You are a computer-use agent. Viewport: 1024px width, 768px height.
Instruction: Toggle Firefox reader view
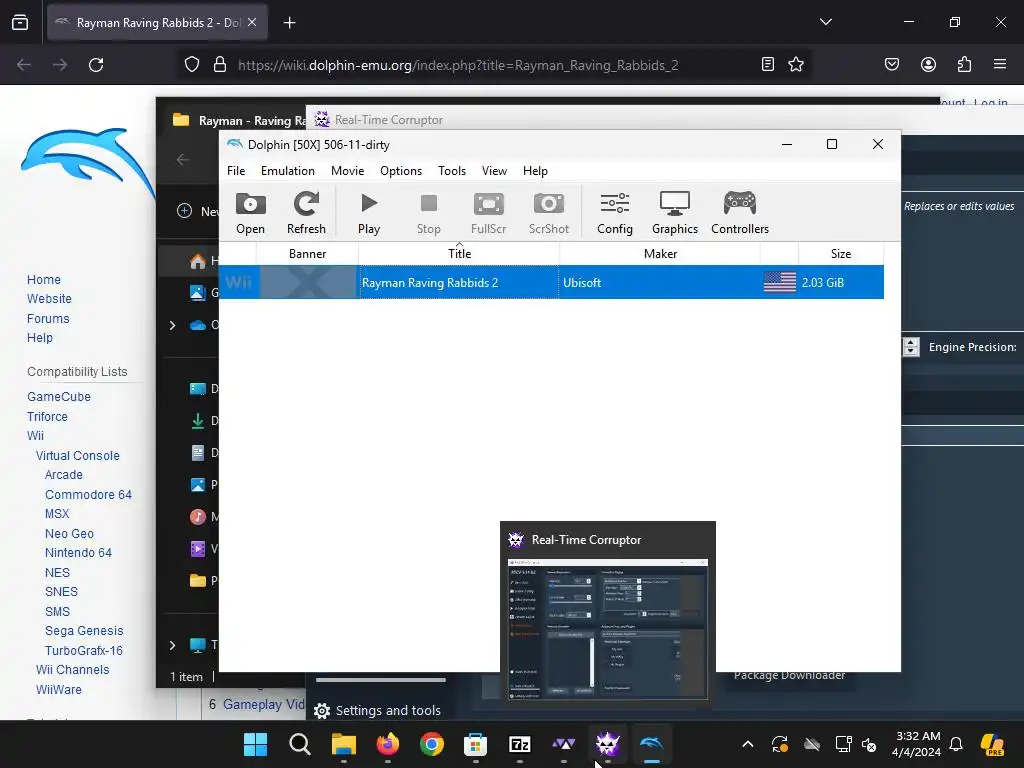(768, 64)
